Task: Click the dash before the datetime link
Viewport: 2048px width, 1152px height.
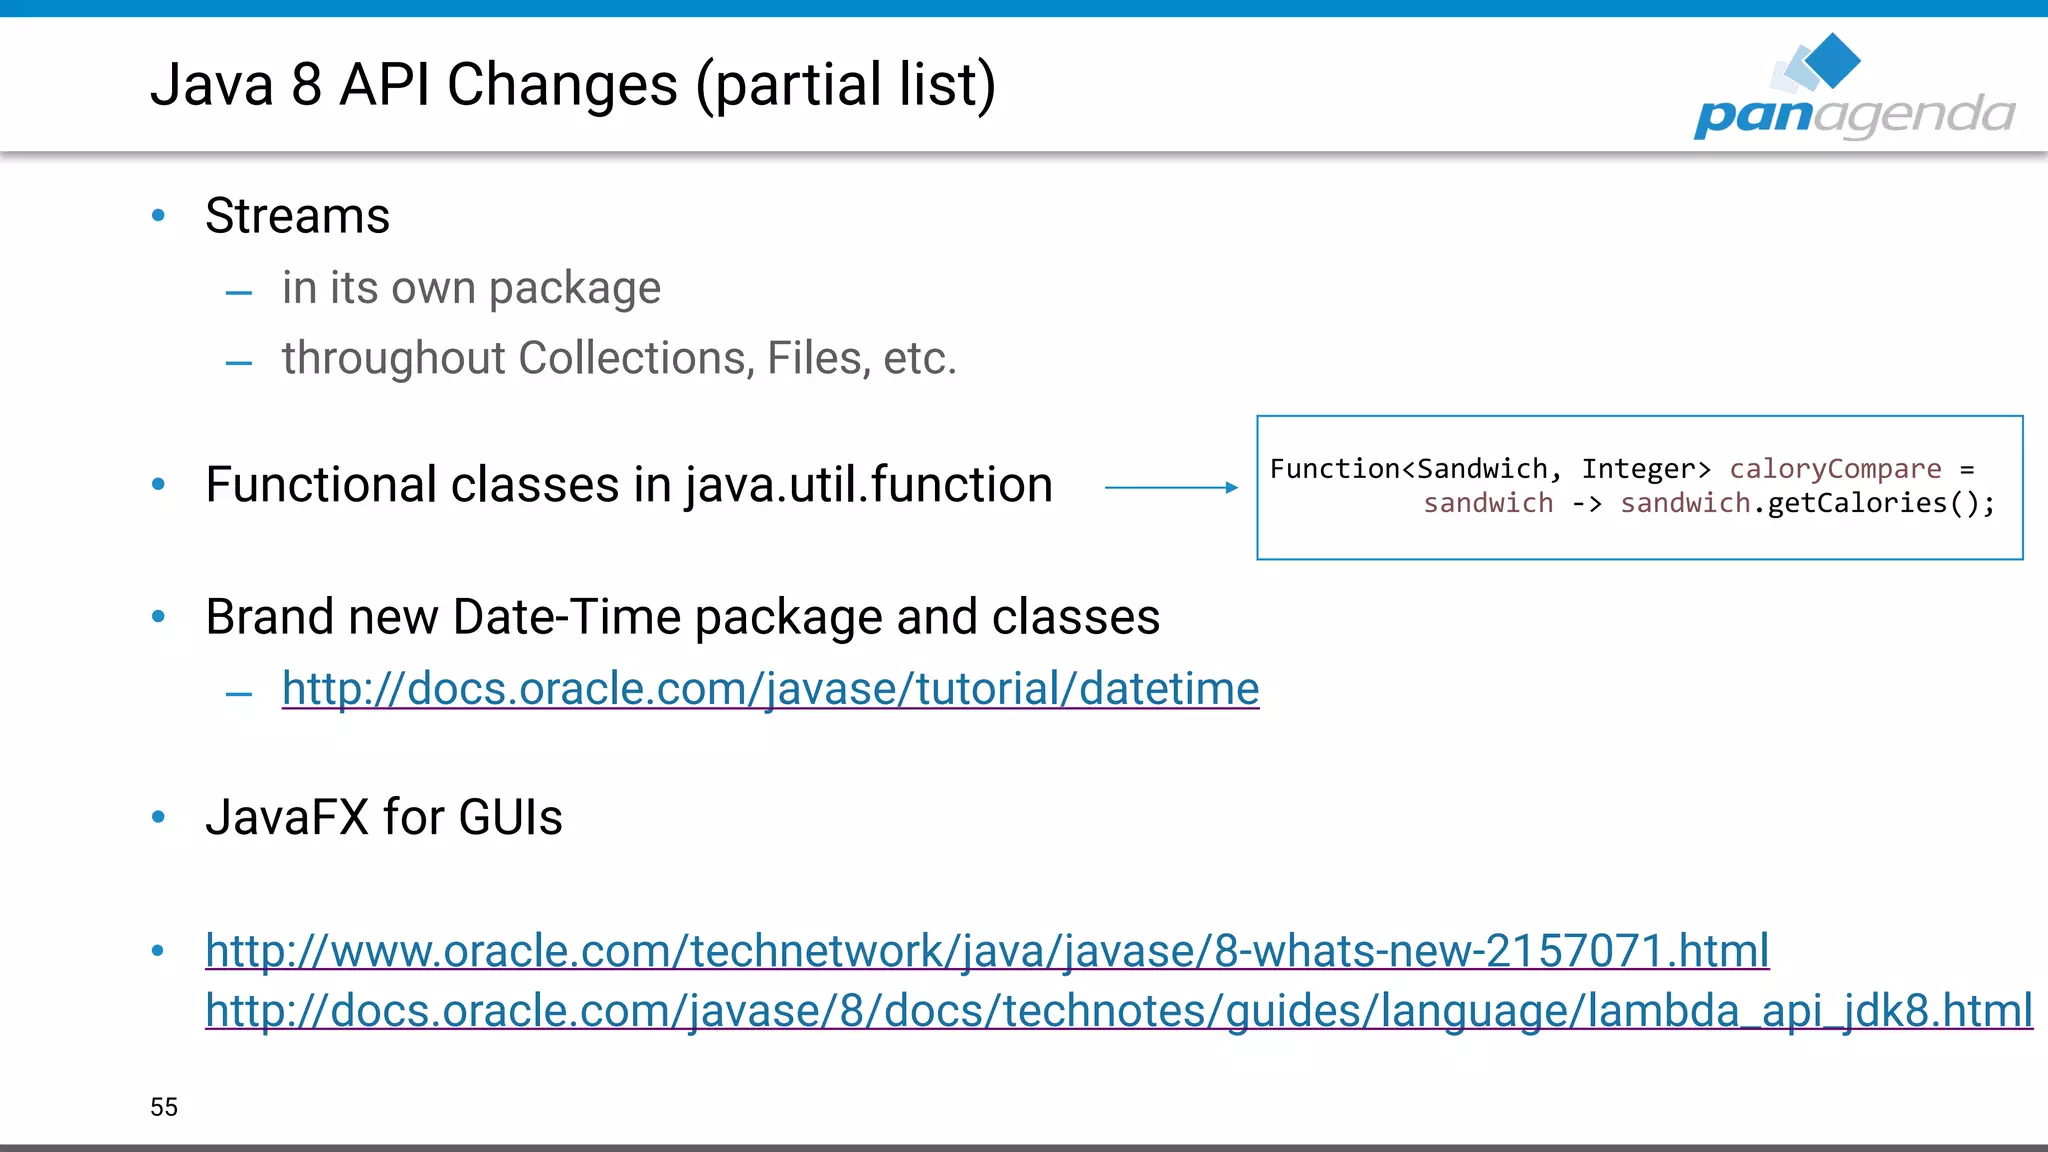Action: pyautogui.click(x=239, y=693)
